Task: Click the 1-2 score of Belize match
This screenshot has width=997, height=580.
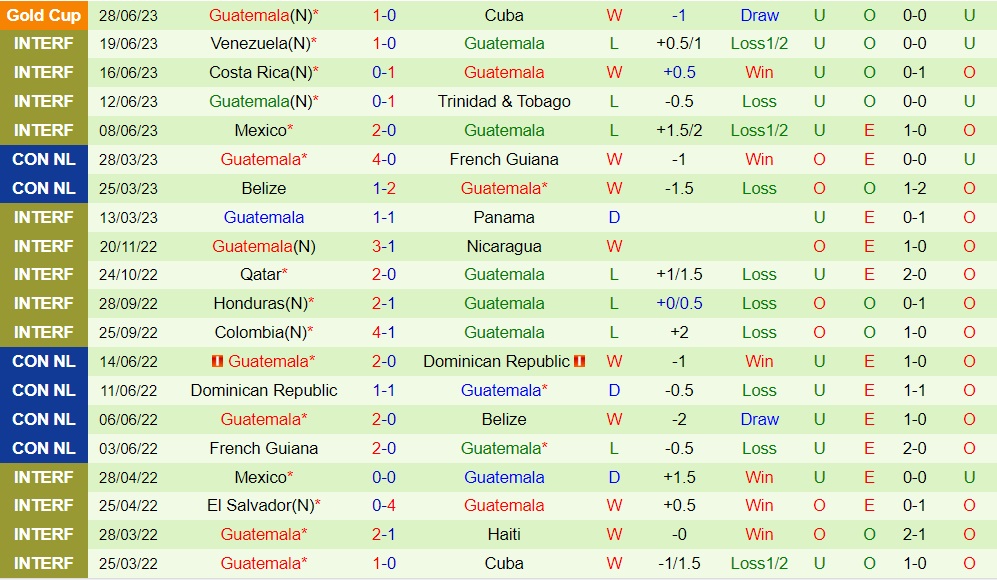Action: [x=384, y=188]
